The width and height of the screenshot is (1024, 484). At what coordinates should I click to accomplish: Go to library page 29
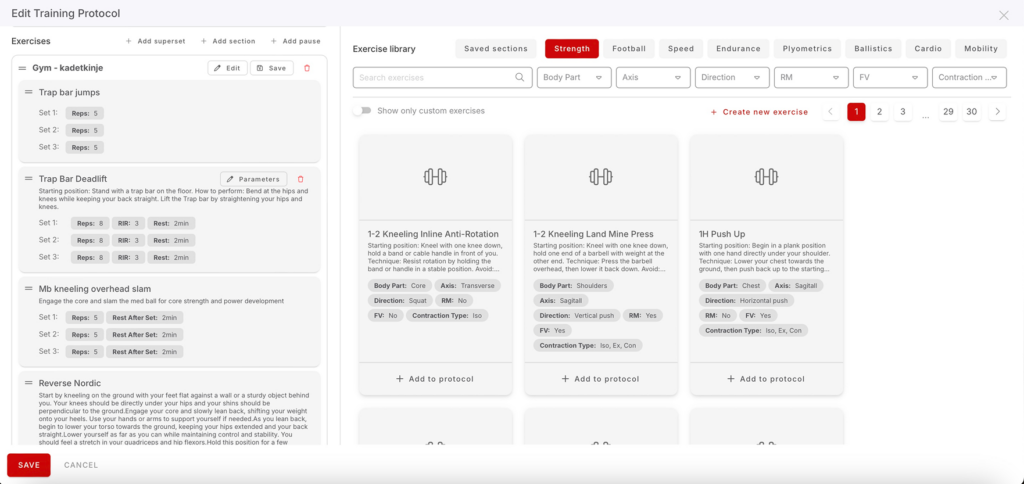click(948, 112)
